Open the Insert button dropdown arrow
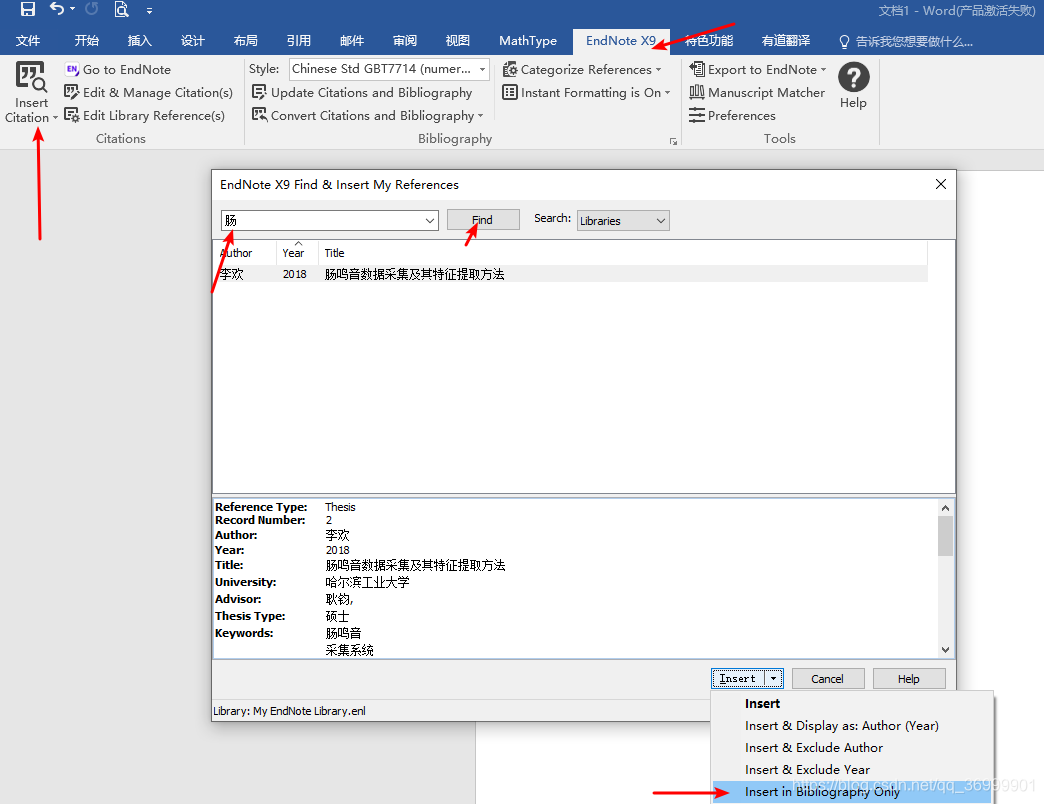 [774, 678]
